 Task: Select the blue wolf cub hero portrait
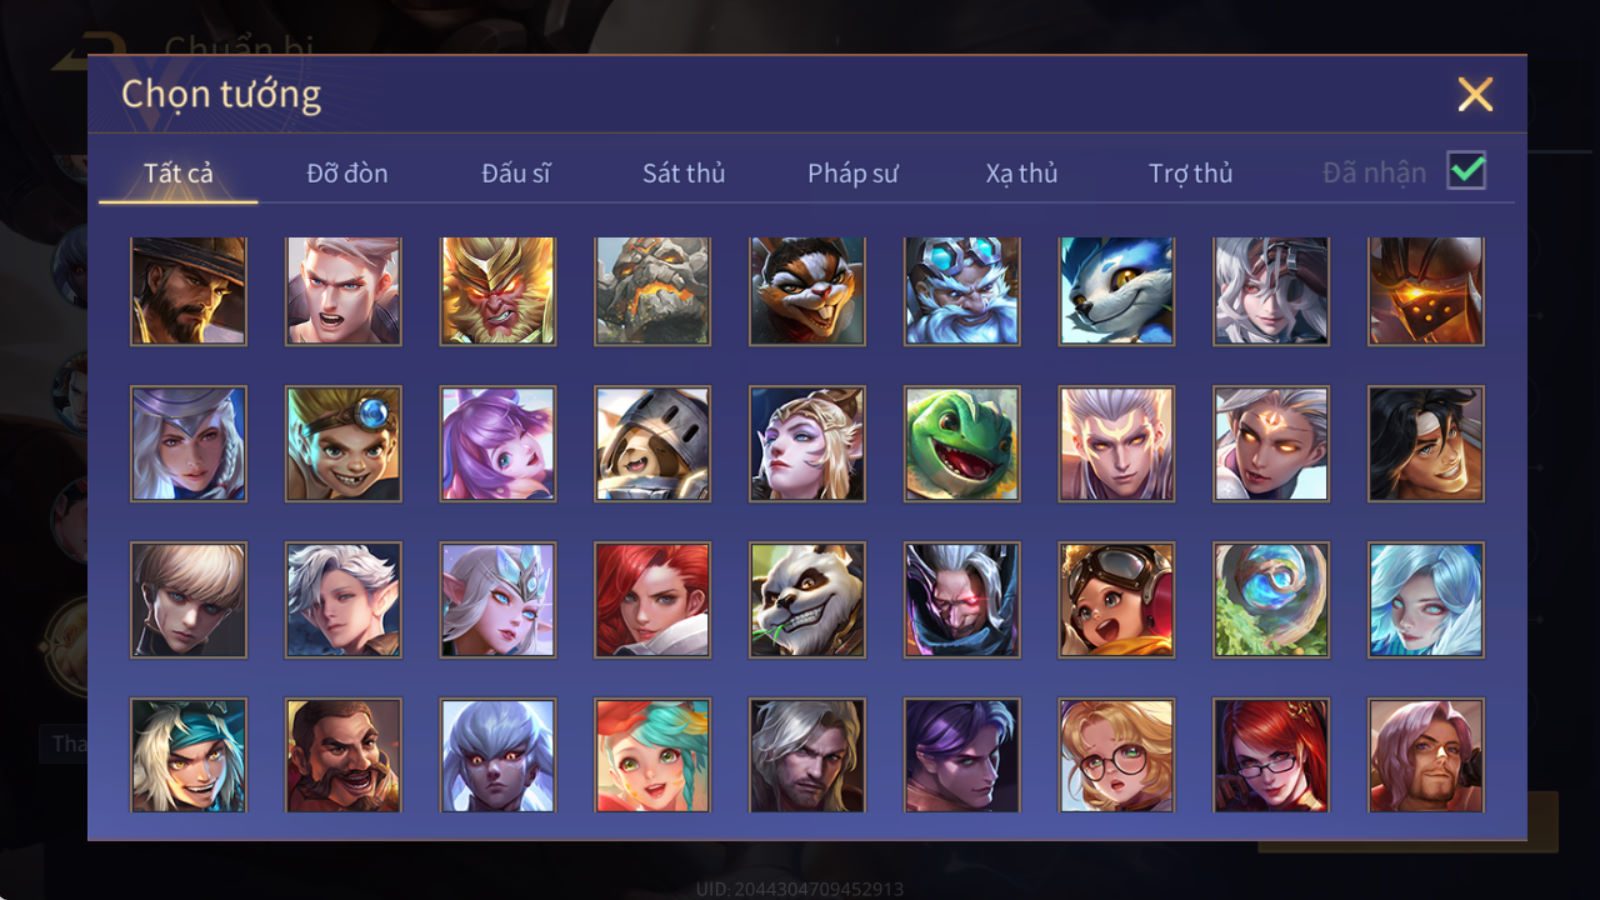tap(1116, 291)
